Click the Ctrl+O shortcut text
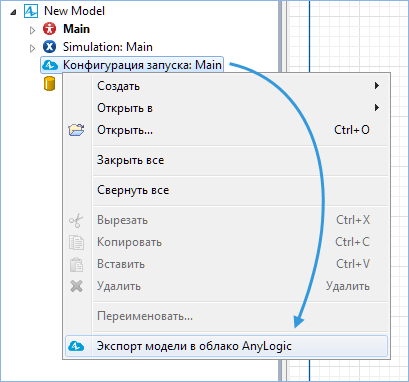The height and width of the screenshot is (382, 409). coord(352,130)
